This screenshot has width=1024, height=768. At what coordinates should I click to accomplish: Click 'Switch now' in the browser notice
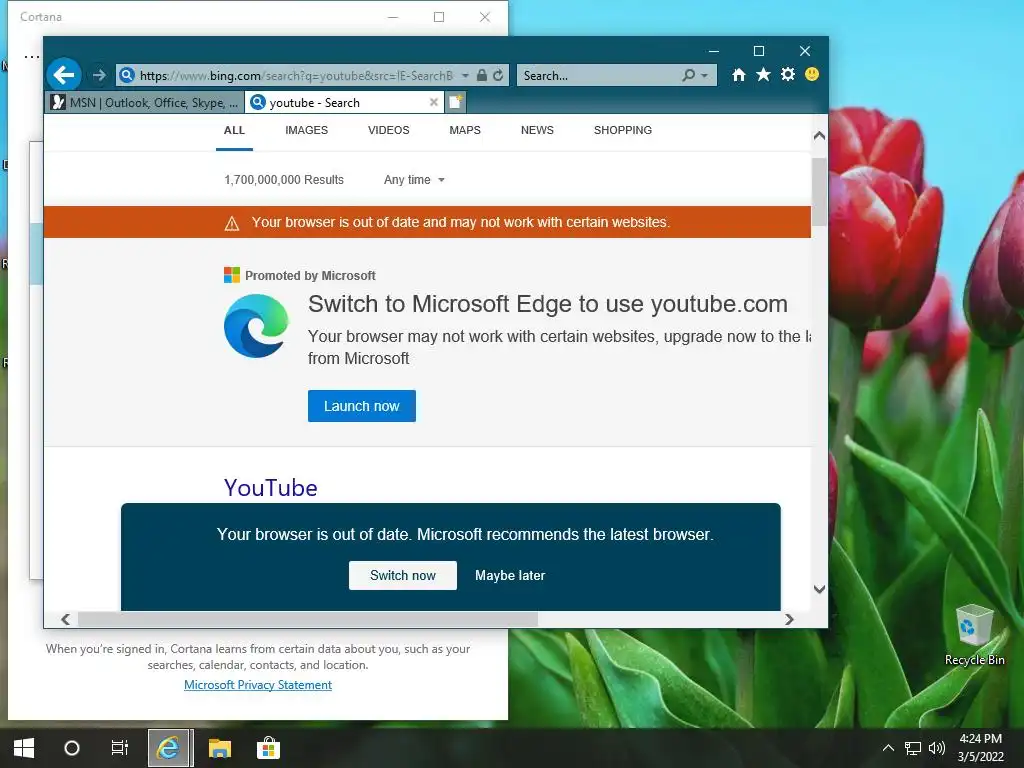(x=403, y=575)
